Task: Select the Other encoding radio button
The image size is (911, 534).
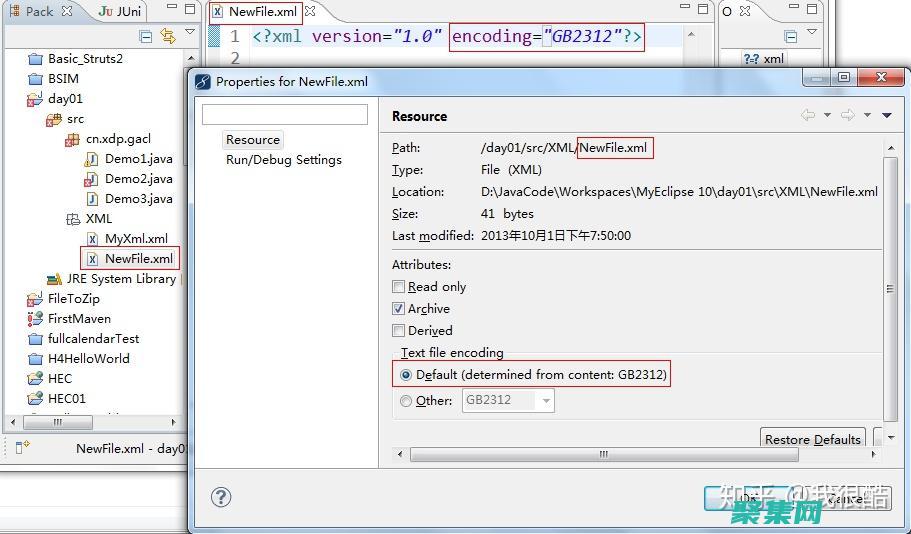Action: tap(405, 401)
